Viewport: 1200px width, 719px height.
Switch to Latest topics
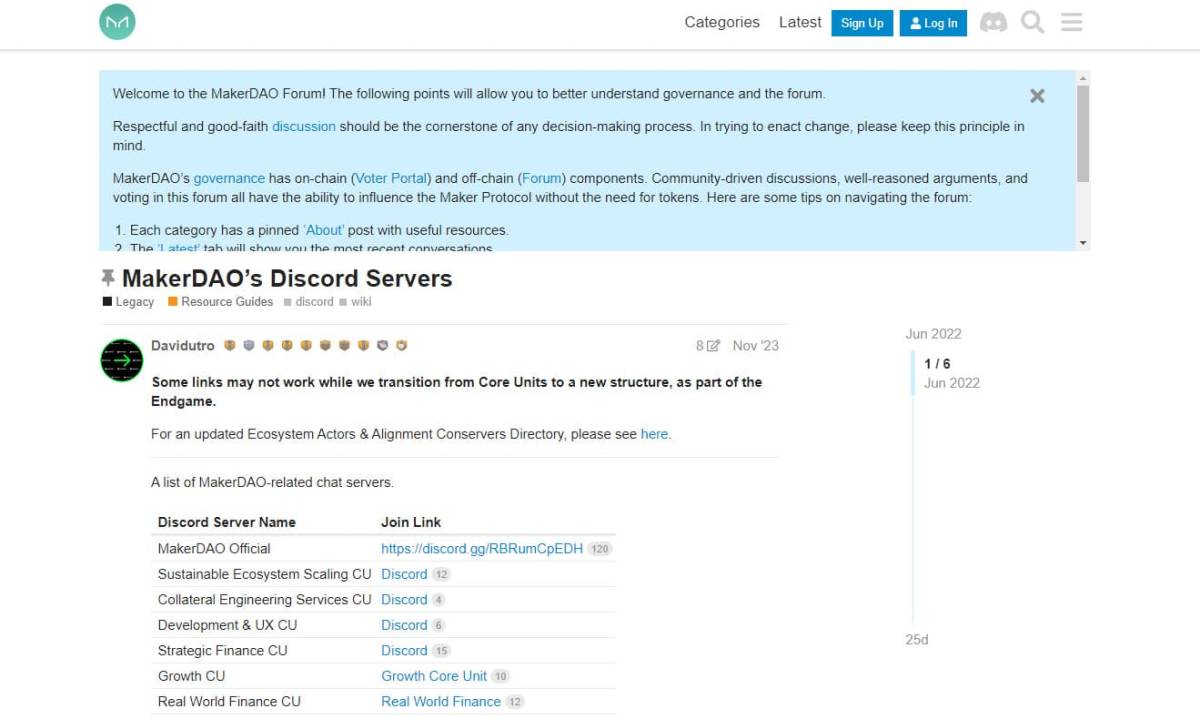pos(799,22)
